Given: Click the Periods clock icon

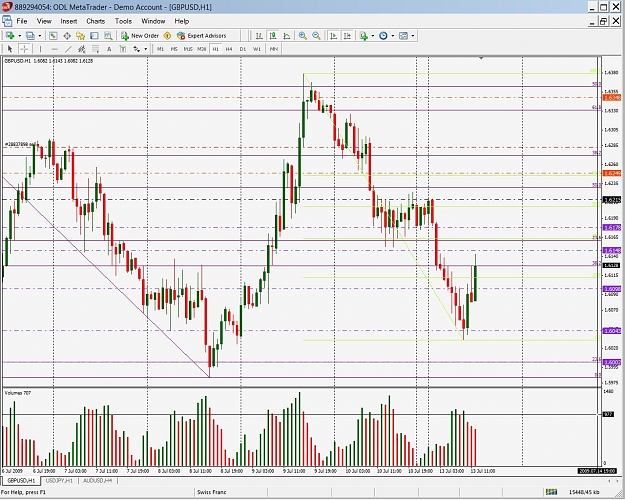Looking at the screenshot, I should pyautogui.click(x=383, y=36).
